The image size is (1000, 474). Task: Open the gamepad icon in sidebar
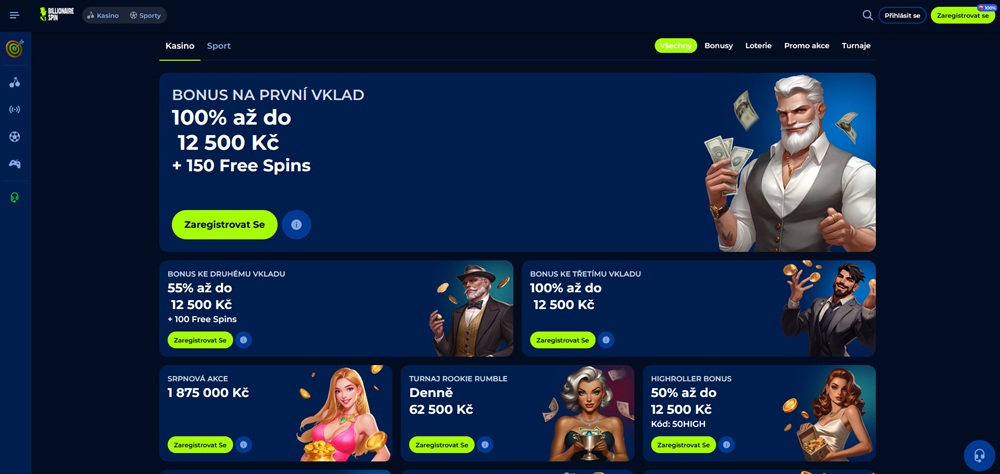coord(15,164)
